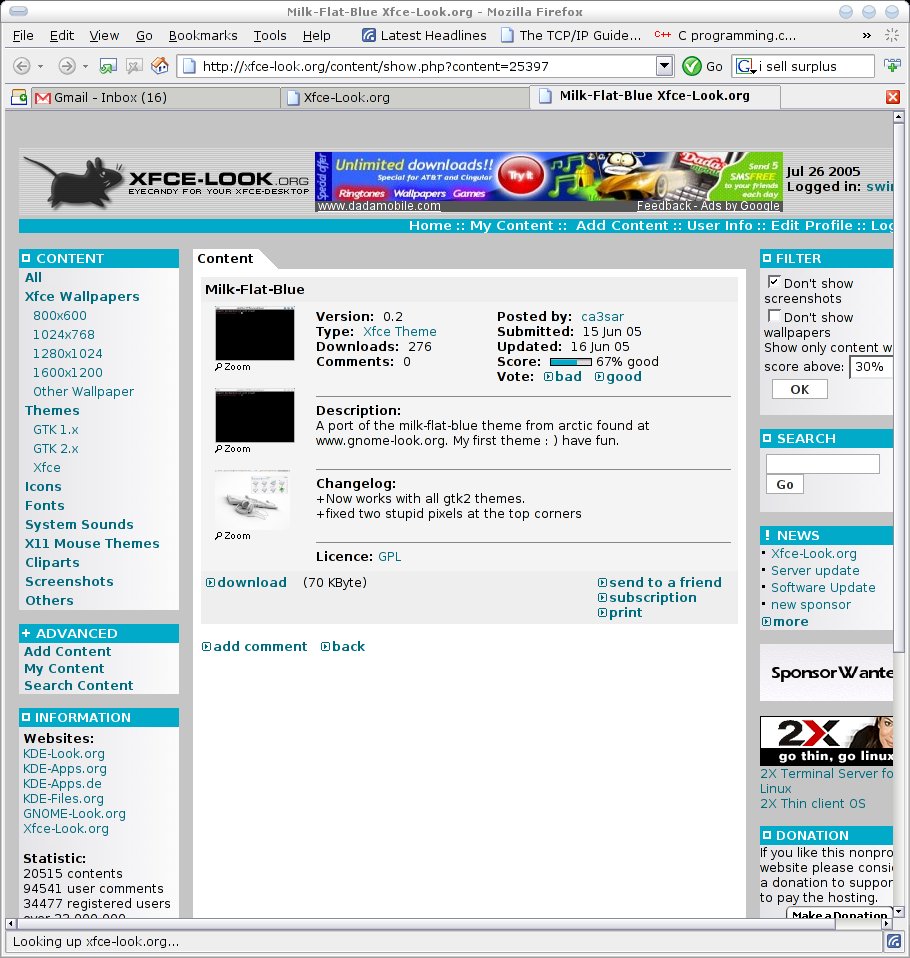The image size is (910, 958).
Task: Go back with the Back arrow button
Action: coord(21,66)
